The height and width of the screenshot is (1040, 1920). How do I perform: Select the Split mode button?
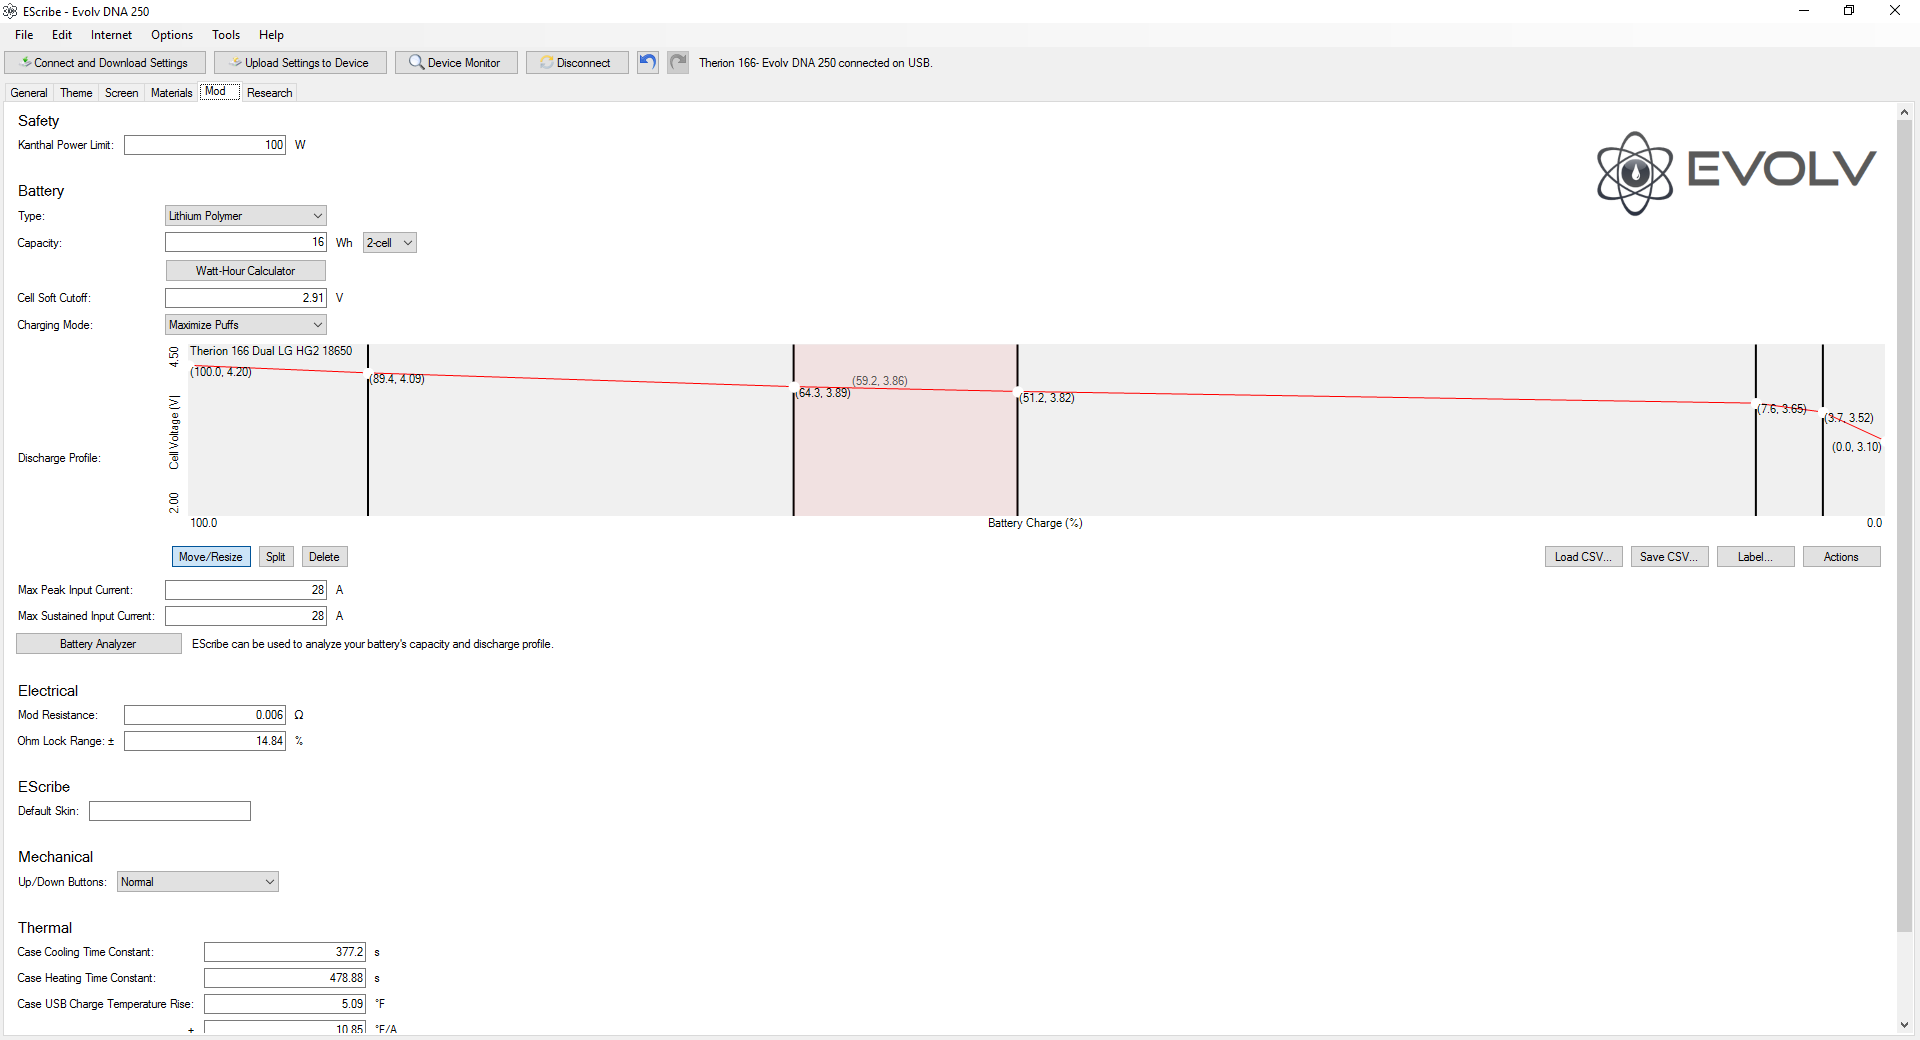(276, 557)
